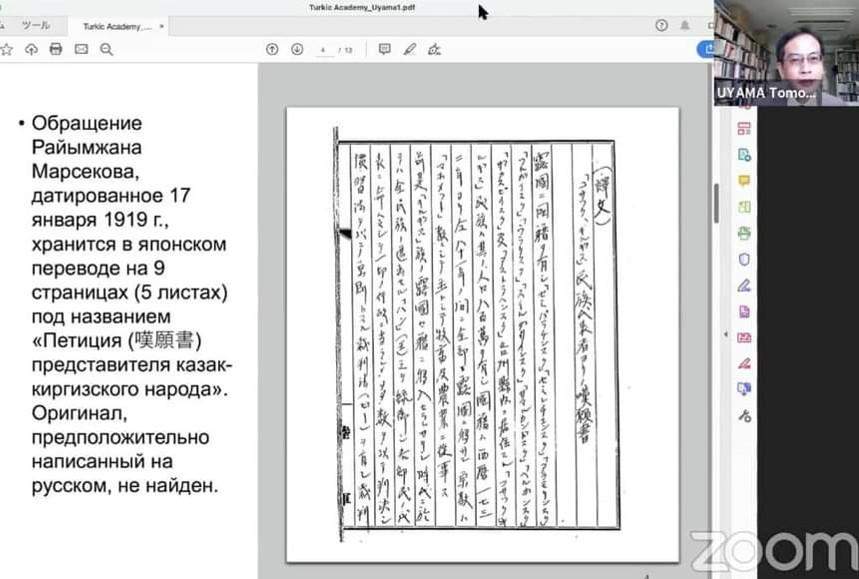
Task: Zoom out using the magnifier icon
Action: coord(105,47)
